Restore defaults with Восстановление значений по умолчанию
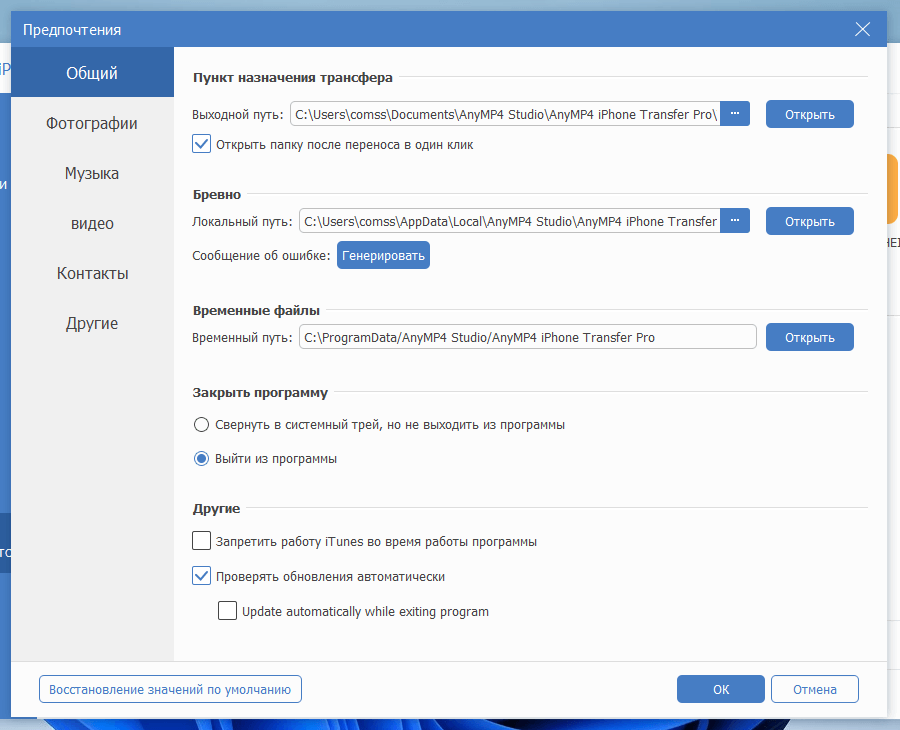900x730 pixels. pos(170,689)
